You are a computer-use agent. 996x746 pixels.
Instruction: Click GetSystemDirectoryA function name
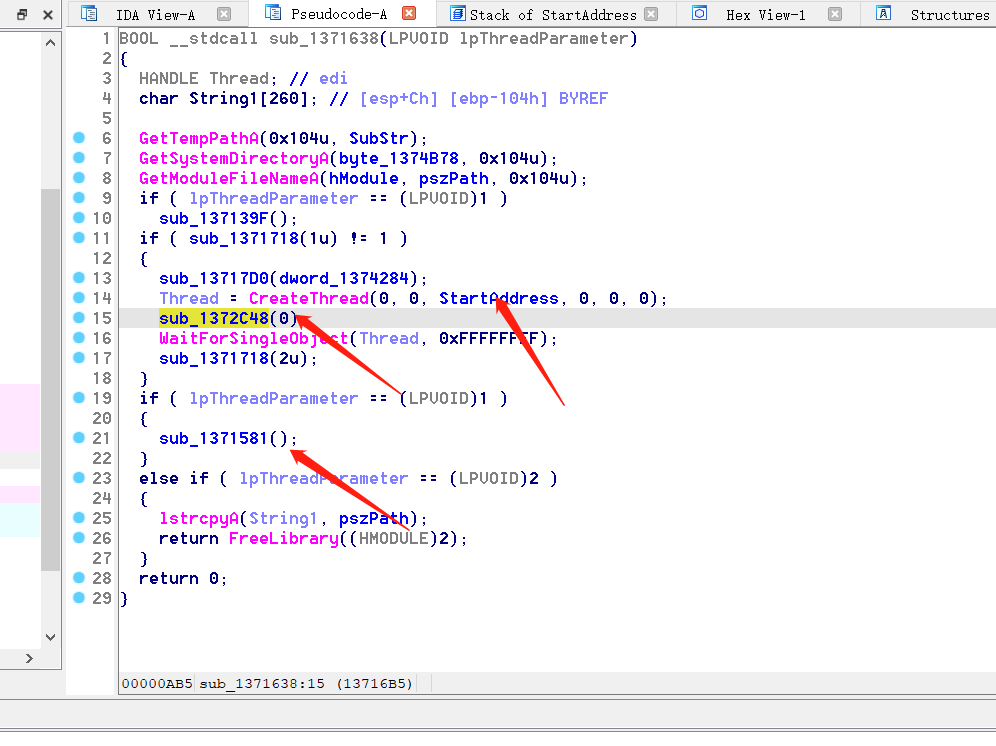click(234, 158)
